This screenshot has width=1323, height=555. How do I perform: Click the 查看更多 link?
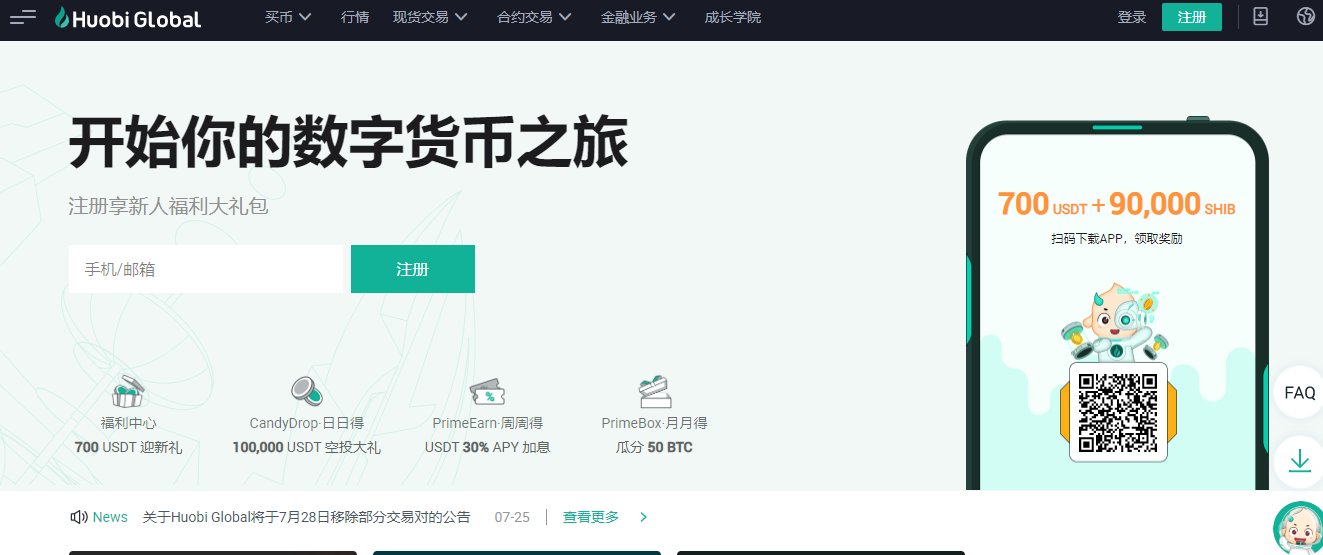(590, 517)
